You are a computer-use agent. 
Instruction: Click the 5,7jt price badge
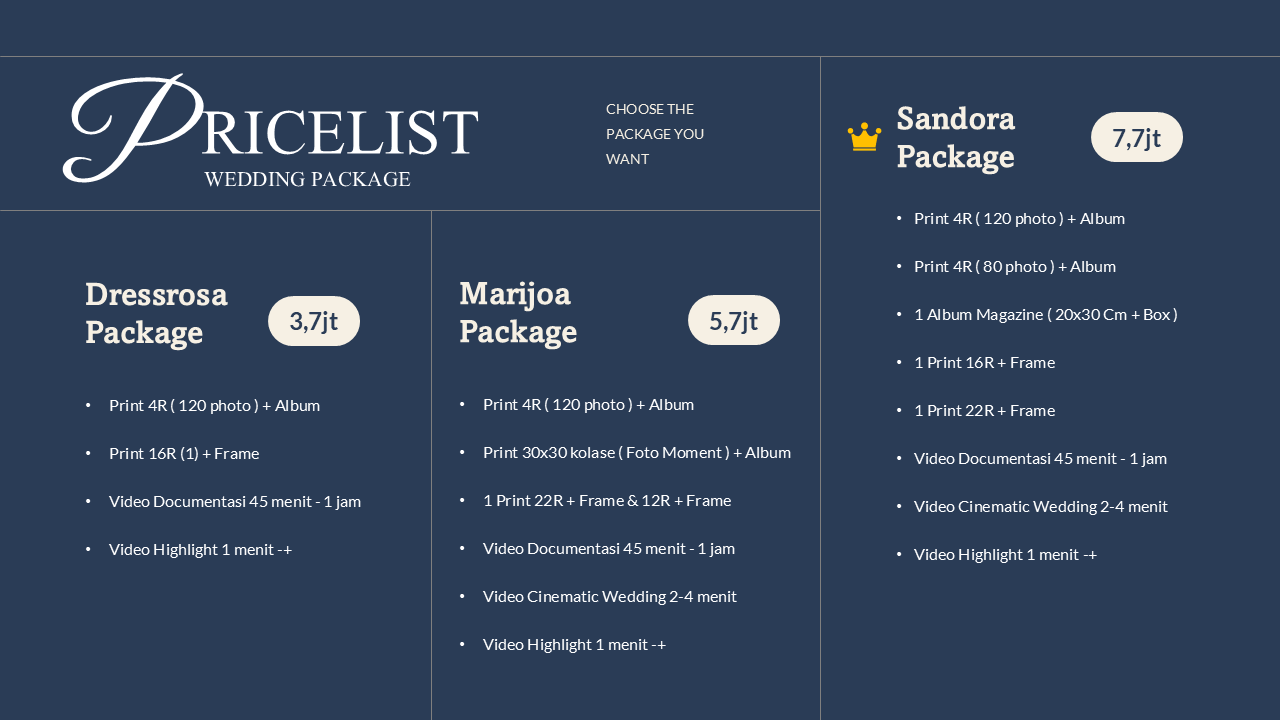[x=734, y=321]
